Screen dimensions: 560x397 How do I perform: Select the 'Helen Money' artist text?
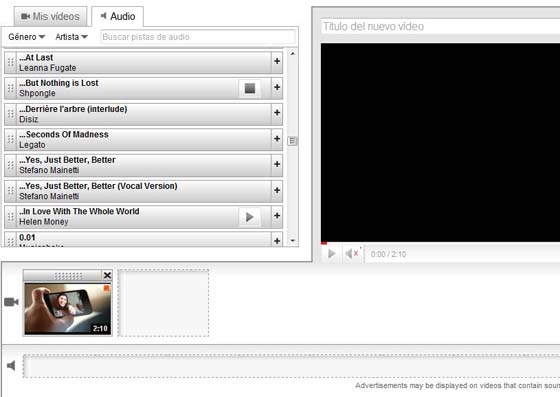(x=44, y=222)
